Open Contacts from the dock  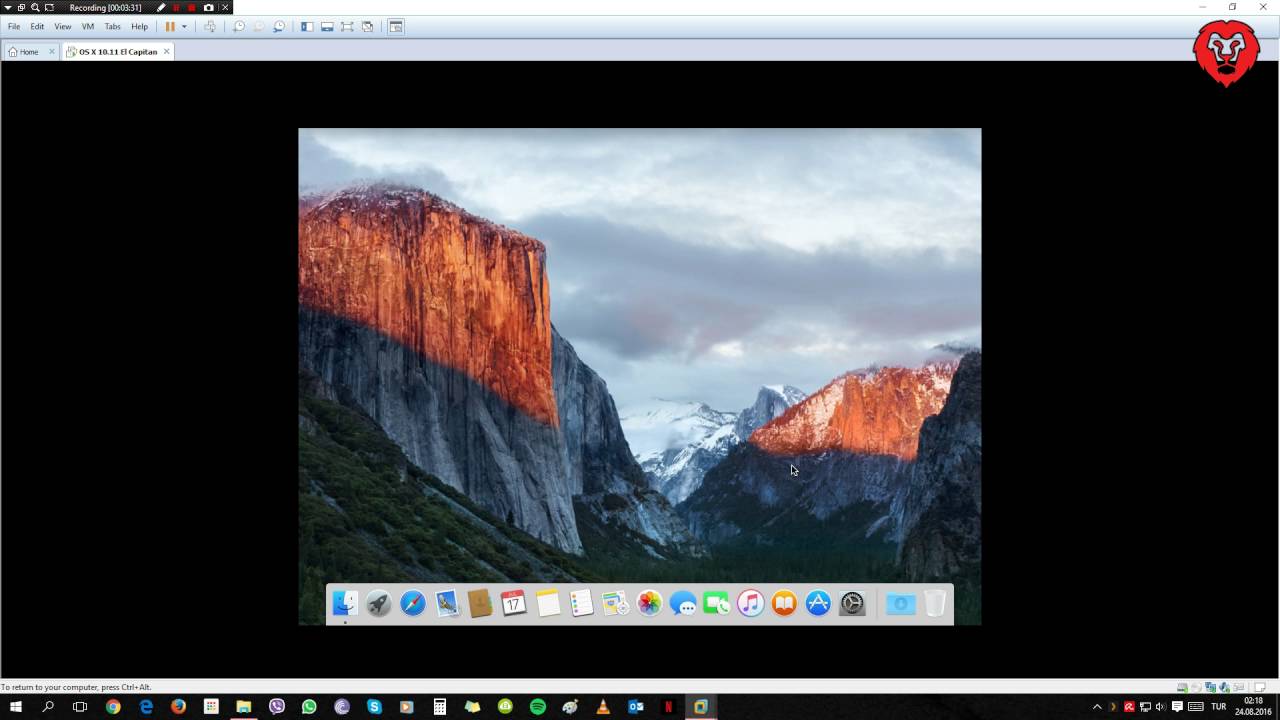click(x=480, y=603)
